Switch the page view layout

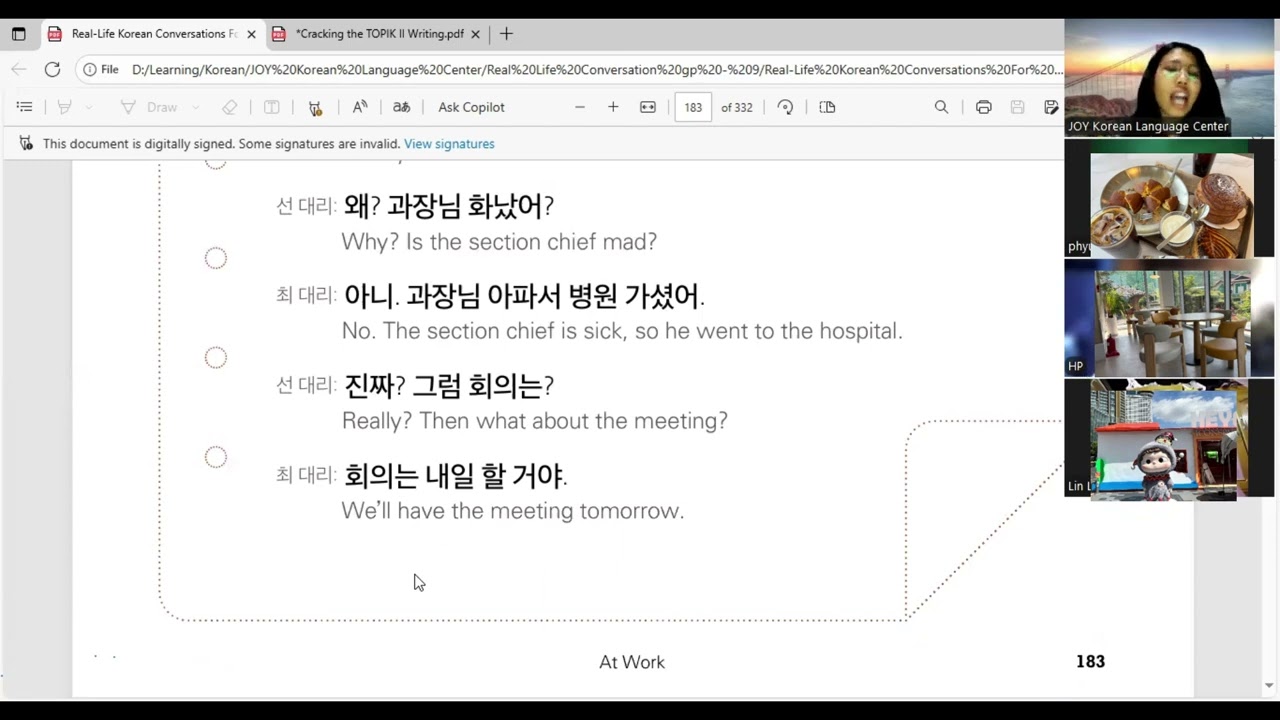pyautogui.click(x=827, y=107)
